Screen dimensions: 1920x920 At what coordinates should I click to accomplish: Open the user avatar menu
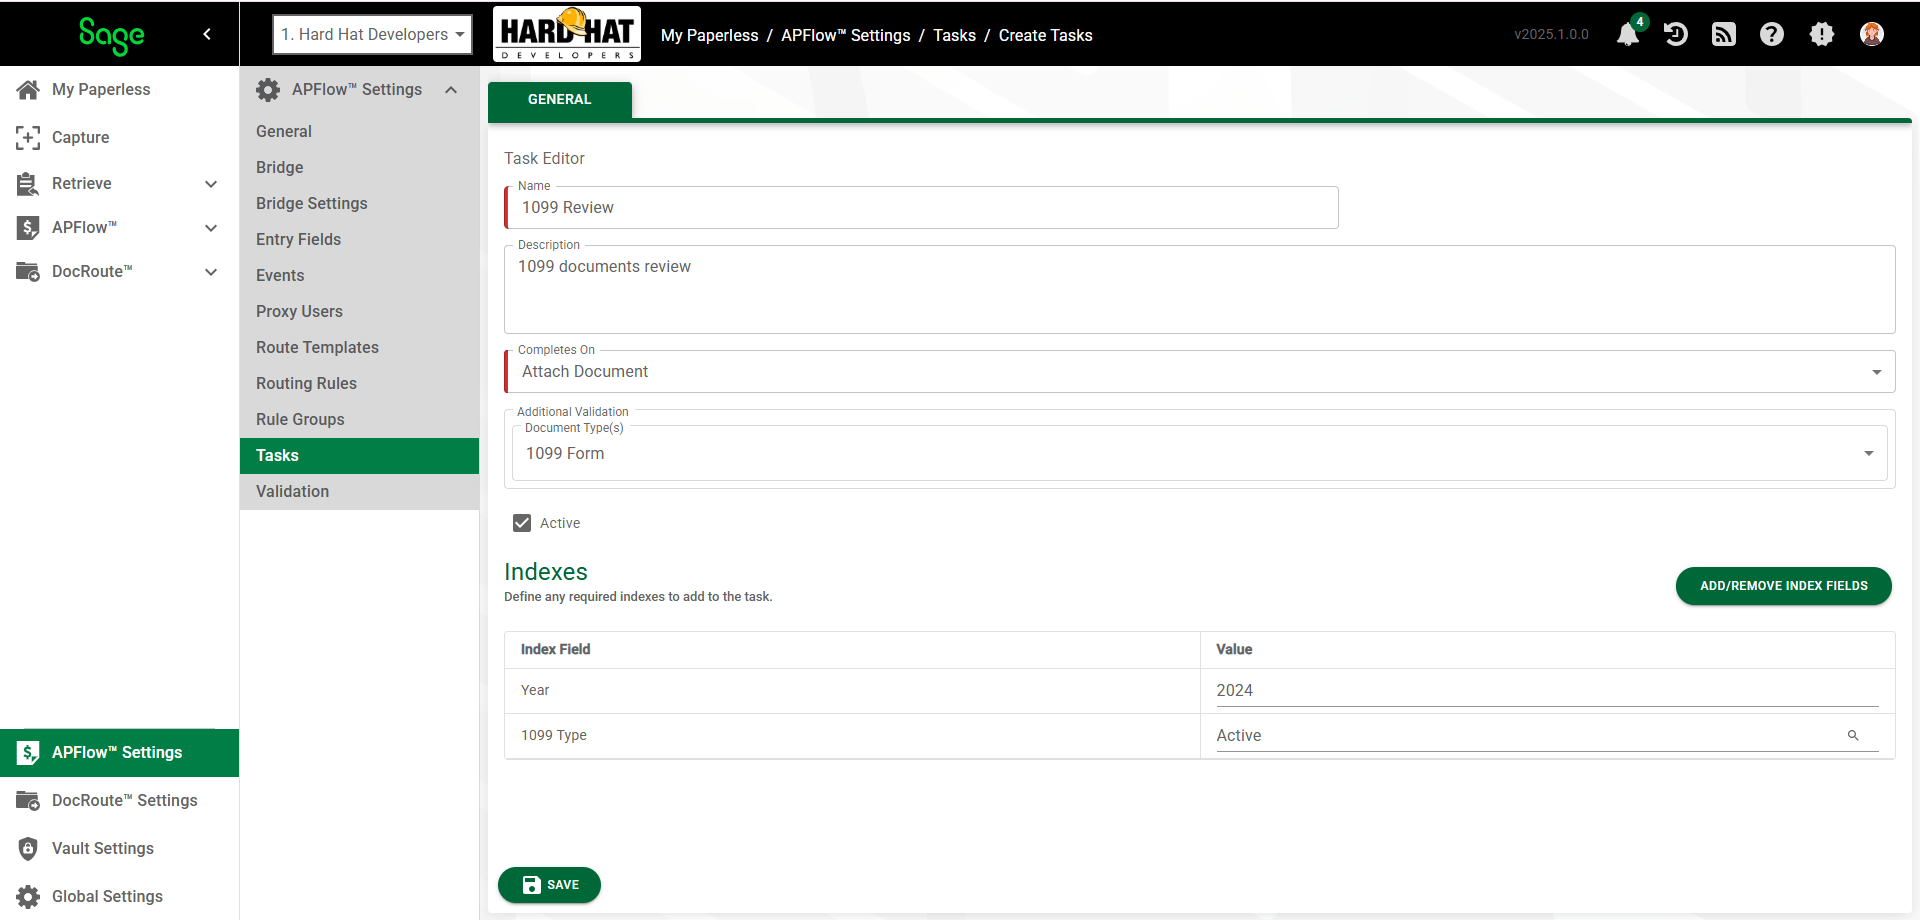(1872, 35)
